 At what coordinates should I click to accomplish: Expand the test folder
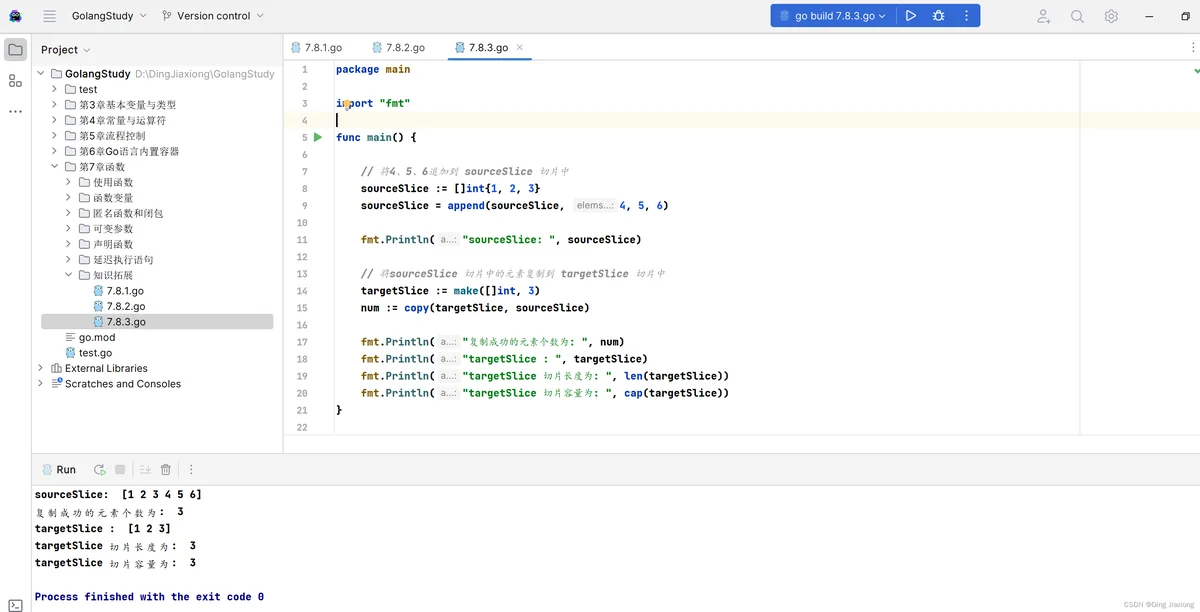pos(55,89)
